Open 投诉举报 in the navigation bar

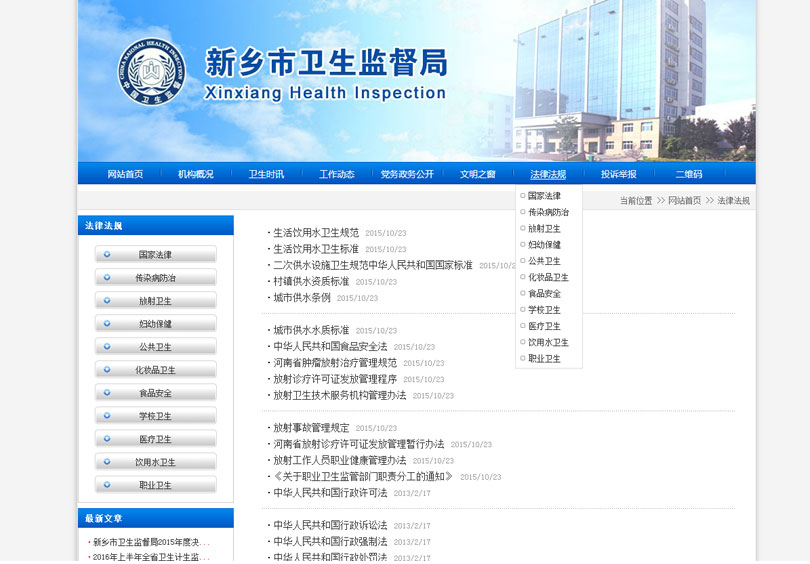coord(618,174)
